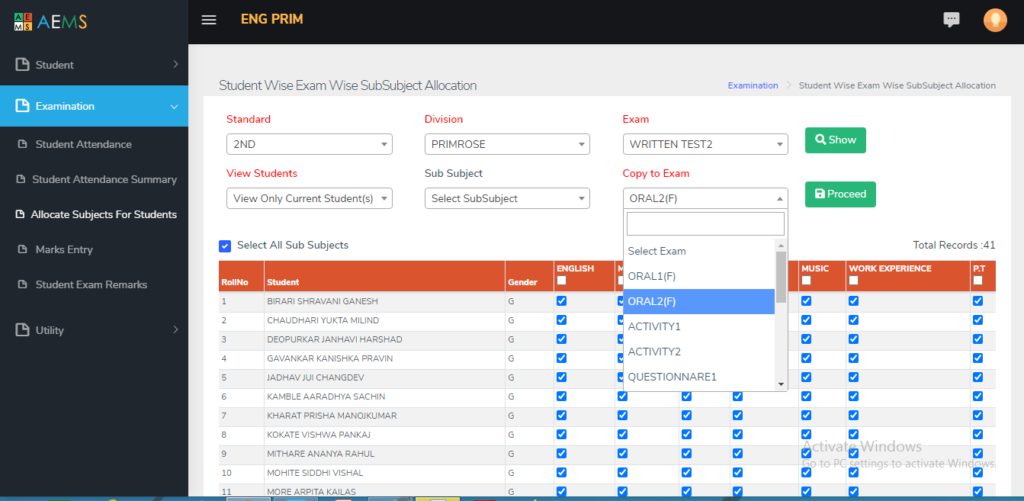Select ACTIVITY2 from exam list
Image resolution: width=1024 pixels, height=501 pixels.
click(x=699, y=351)
